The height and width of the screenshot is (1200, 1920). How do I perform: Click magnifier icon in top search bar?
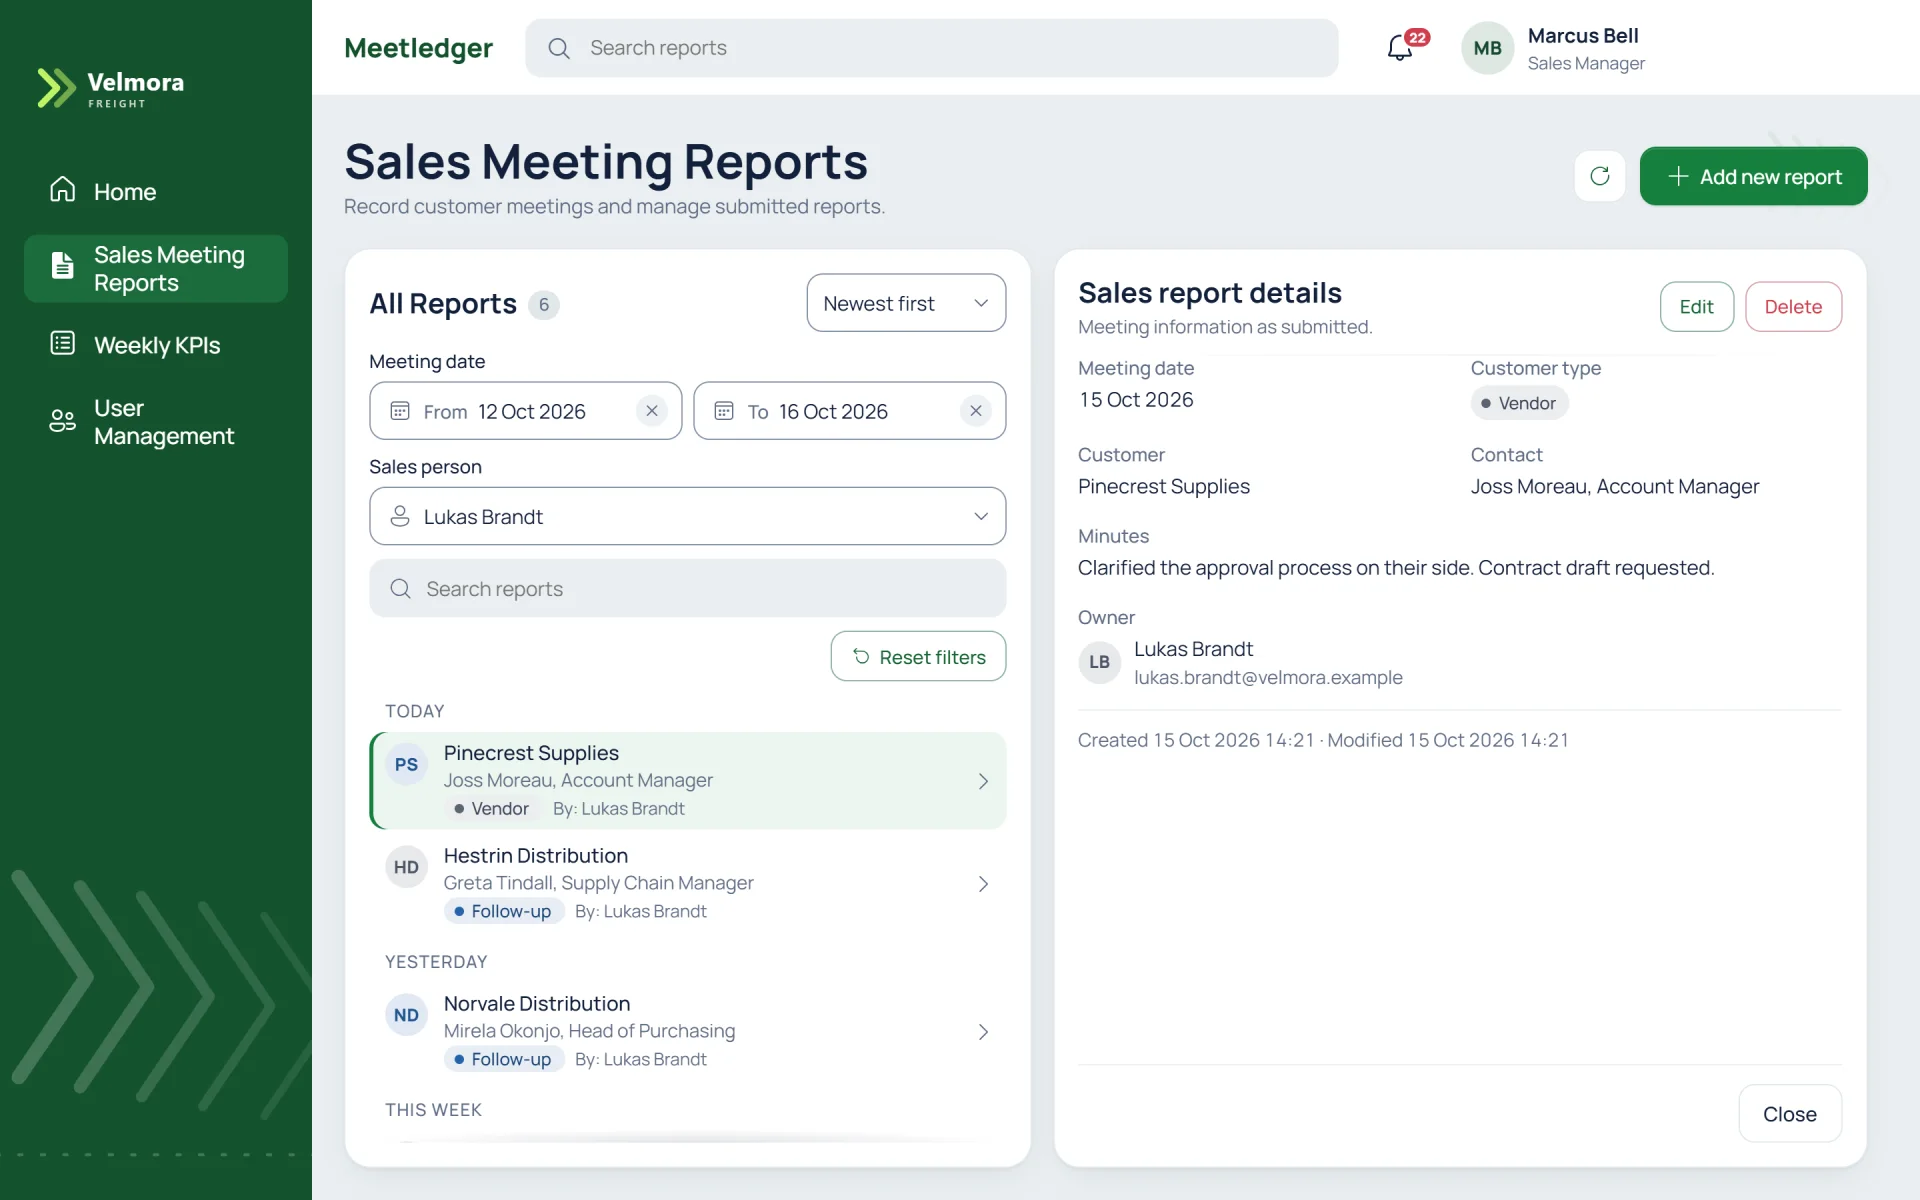point(559,48)
